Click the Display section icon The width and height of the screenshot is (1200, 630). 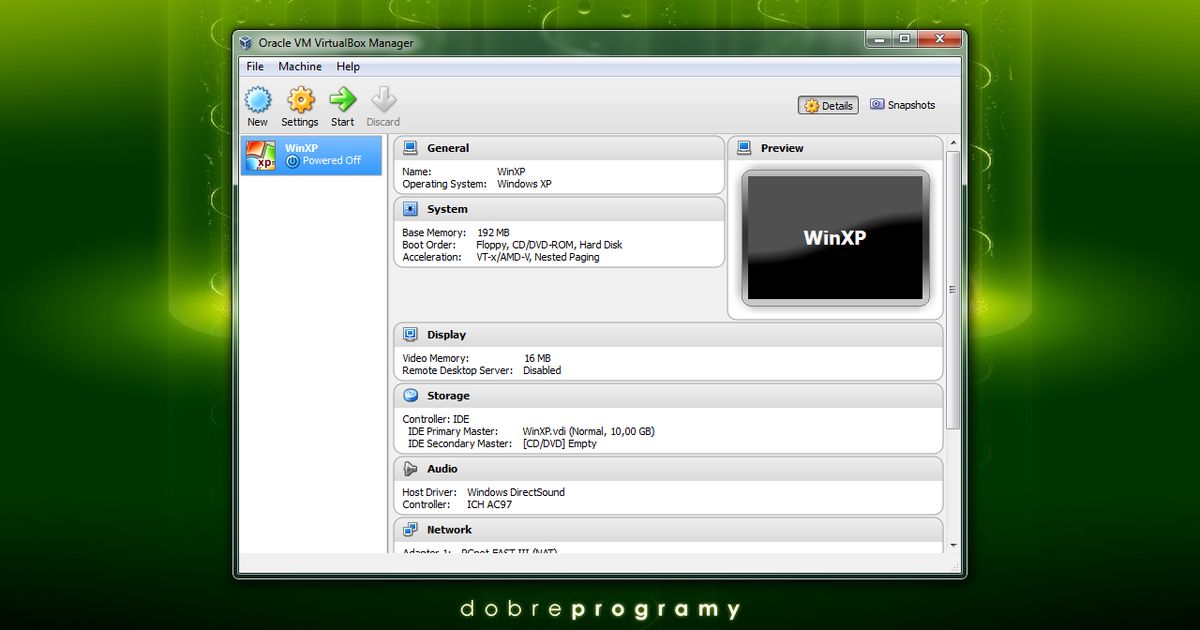410,335
